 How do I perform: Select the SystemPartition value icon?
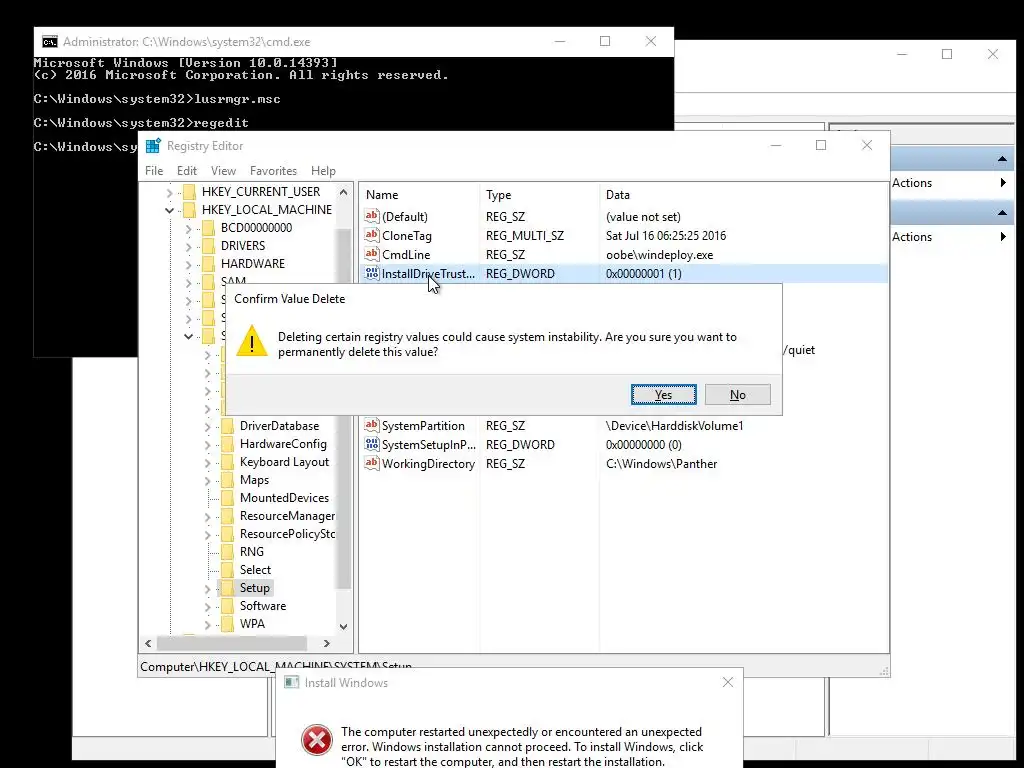point(372,425)
